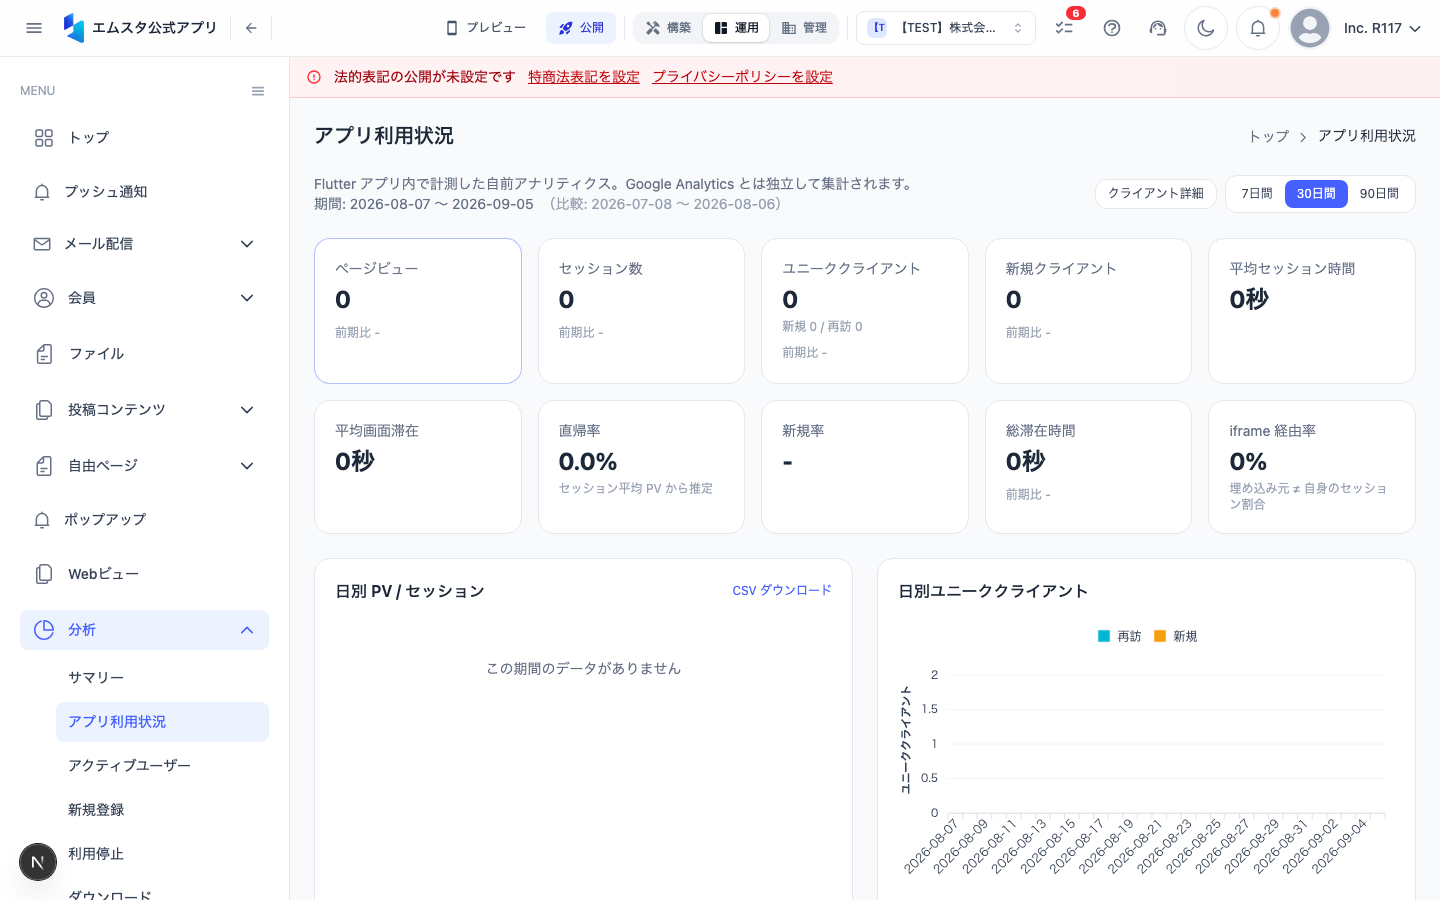The image size is (1440, 900).
Task: Open the help question mark icon
Action: coord(1112,28)
